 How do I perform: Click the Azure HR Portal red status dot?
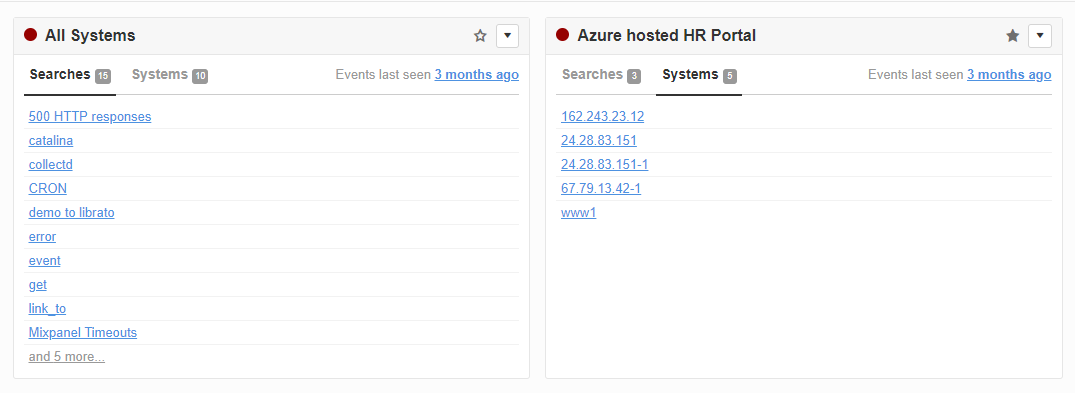point(563,35)
